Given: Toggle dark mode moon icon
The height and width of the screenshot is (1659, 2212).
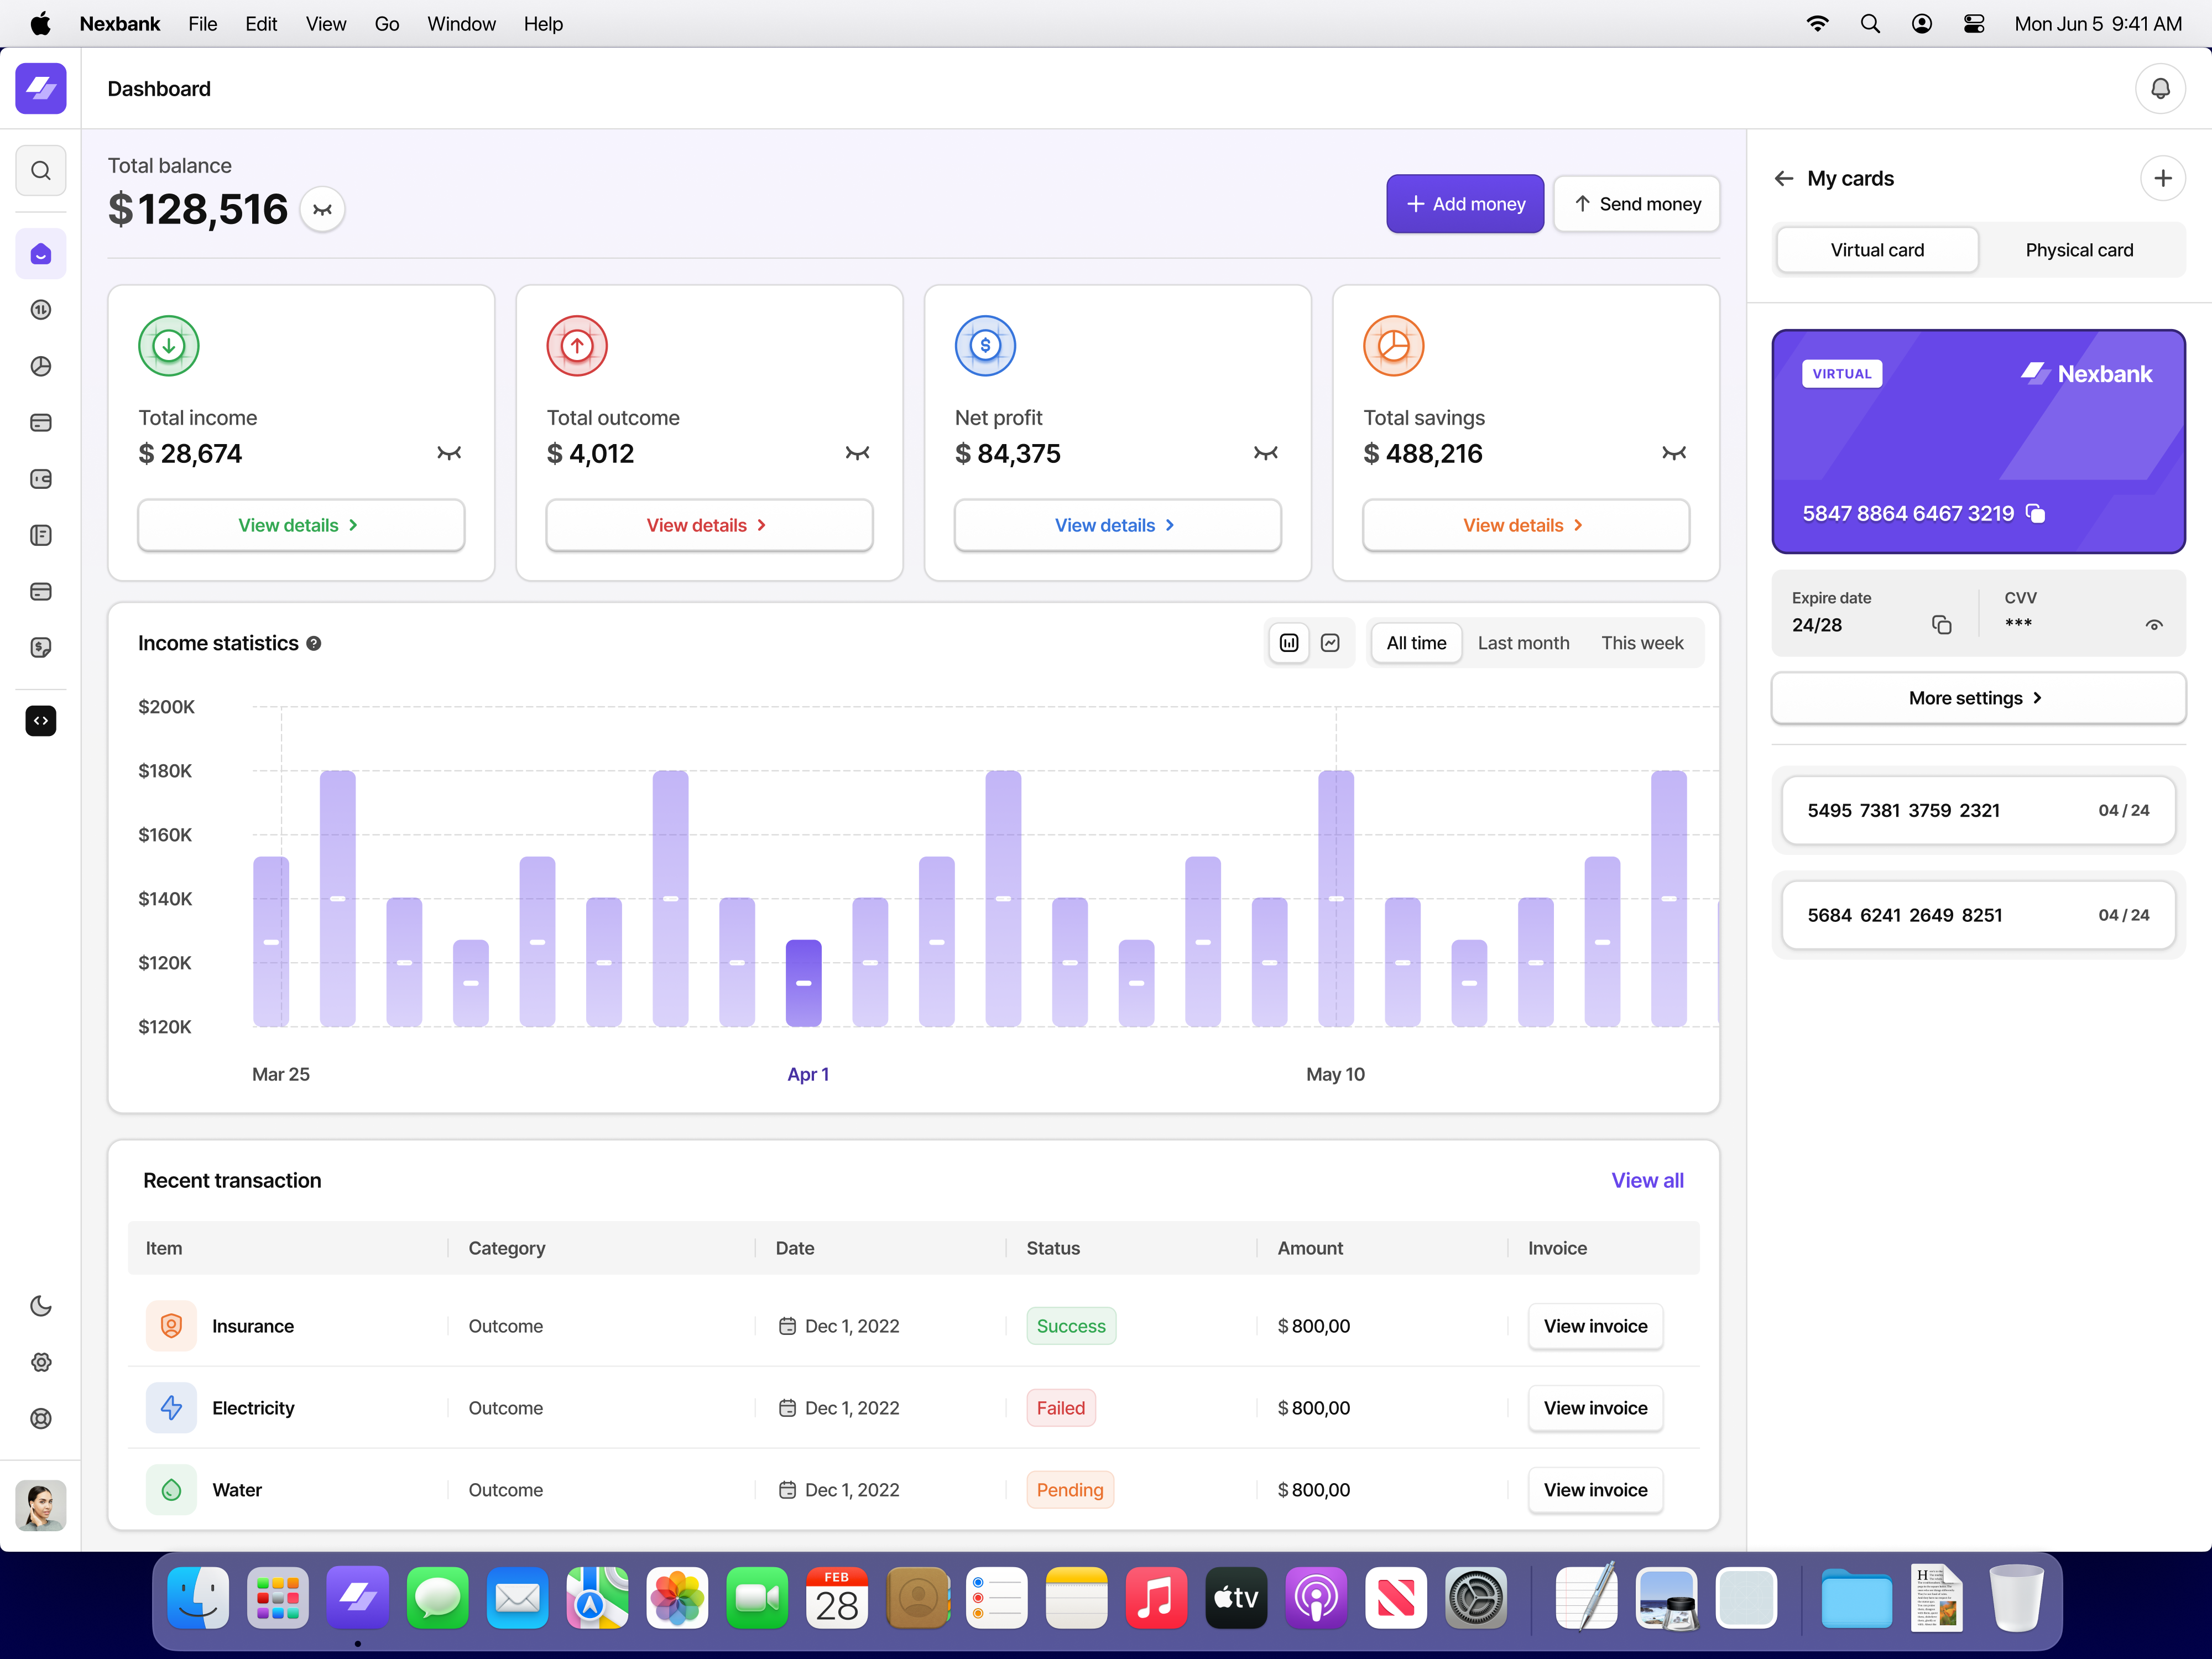Looking at the screenshot, I should pos(41,1306).
